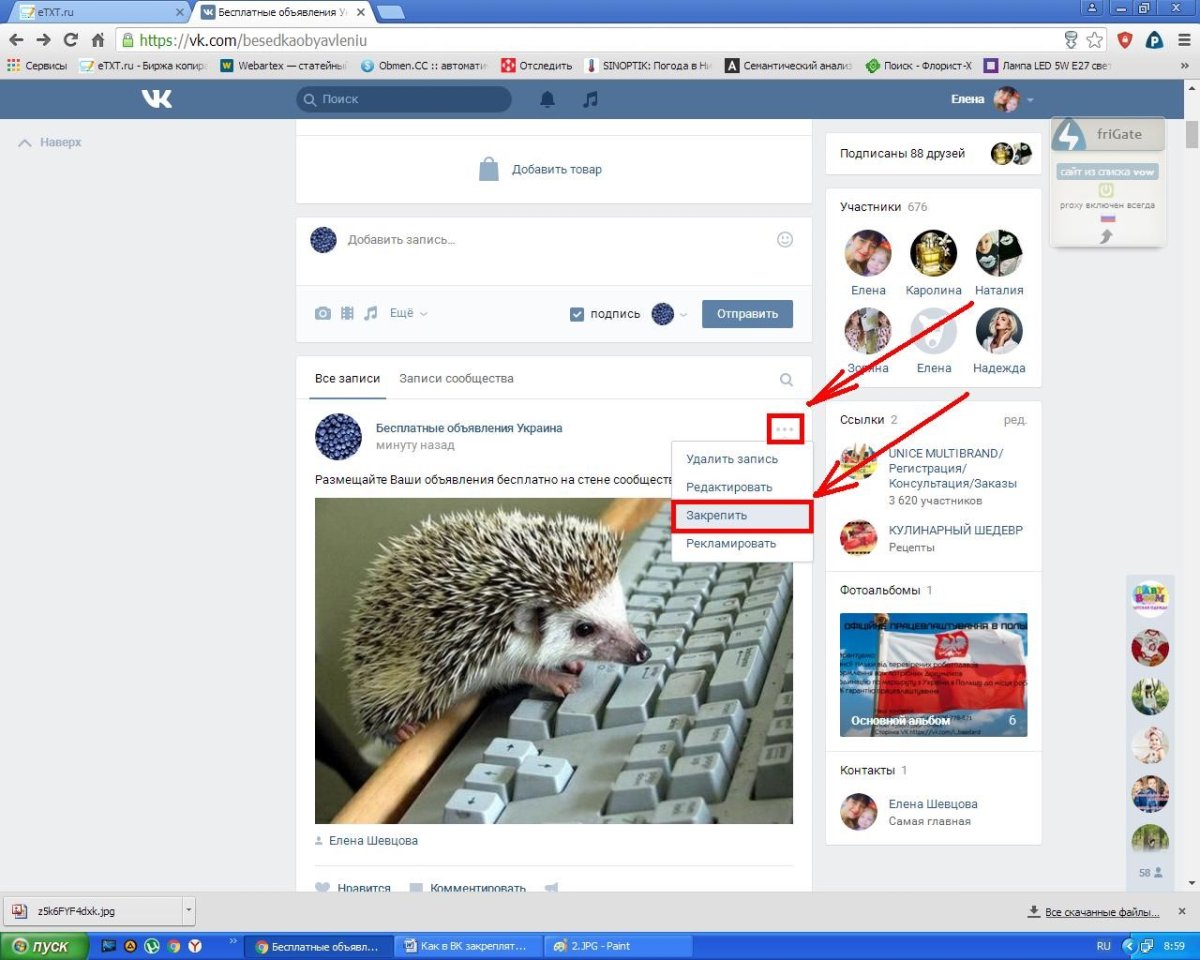1200x960 pixels.
Task: Attach photo with camera icon
Action: [x=323, y=313]
